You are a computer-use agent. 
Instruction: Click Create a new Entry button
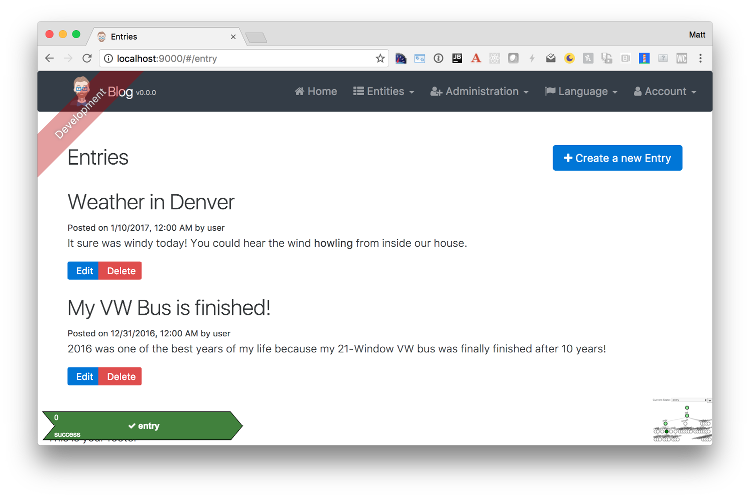click(617, 158)
